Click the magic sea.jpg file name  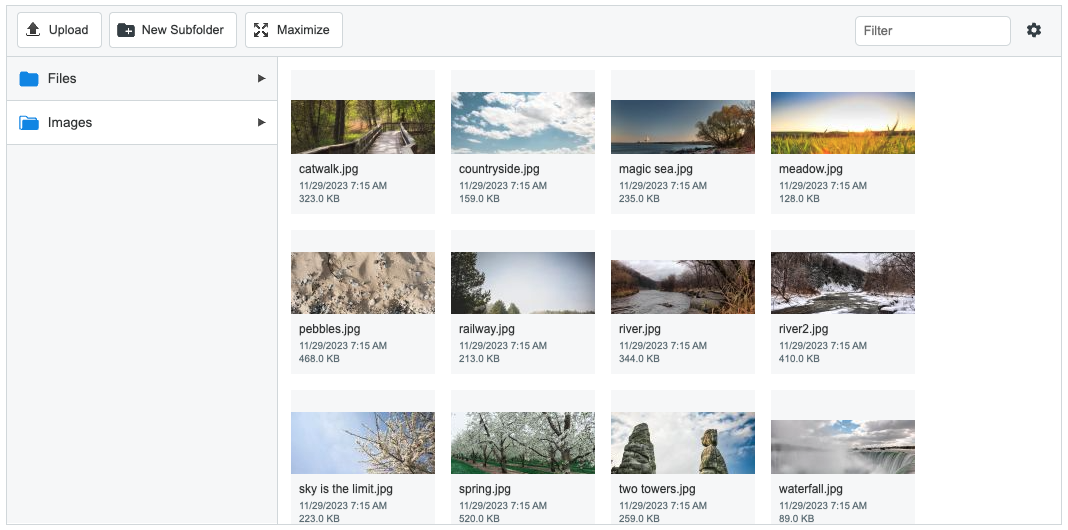click(656, 169)
